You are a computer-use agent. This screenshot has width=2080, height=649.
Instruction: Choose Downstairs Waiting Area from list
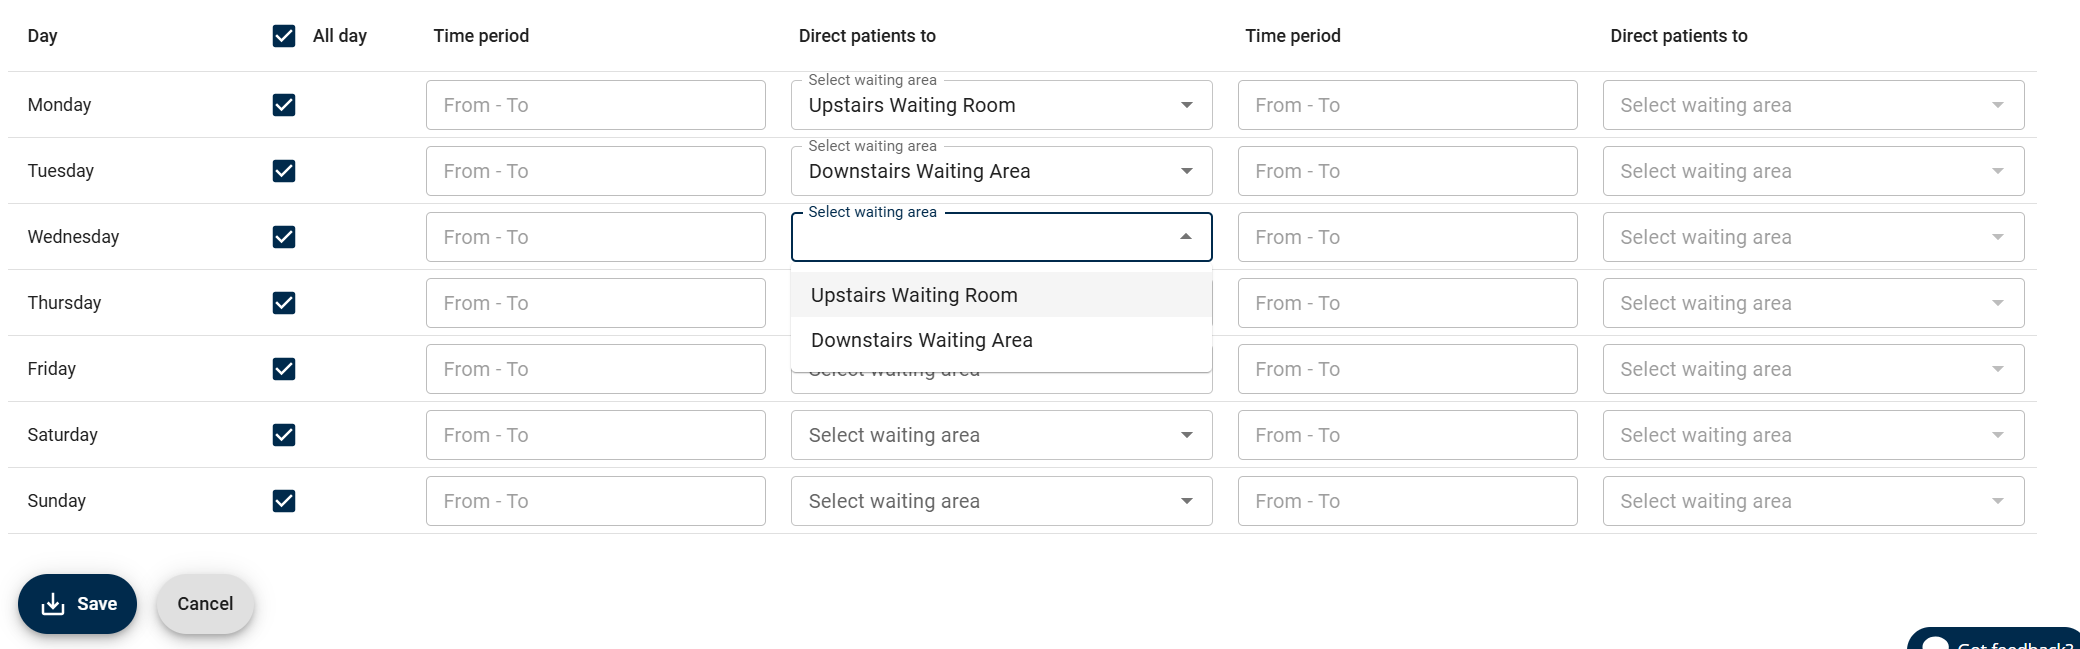(x=921, y=340)
